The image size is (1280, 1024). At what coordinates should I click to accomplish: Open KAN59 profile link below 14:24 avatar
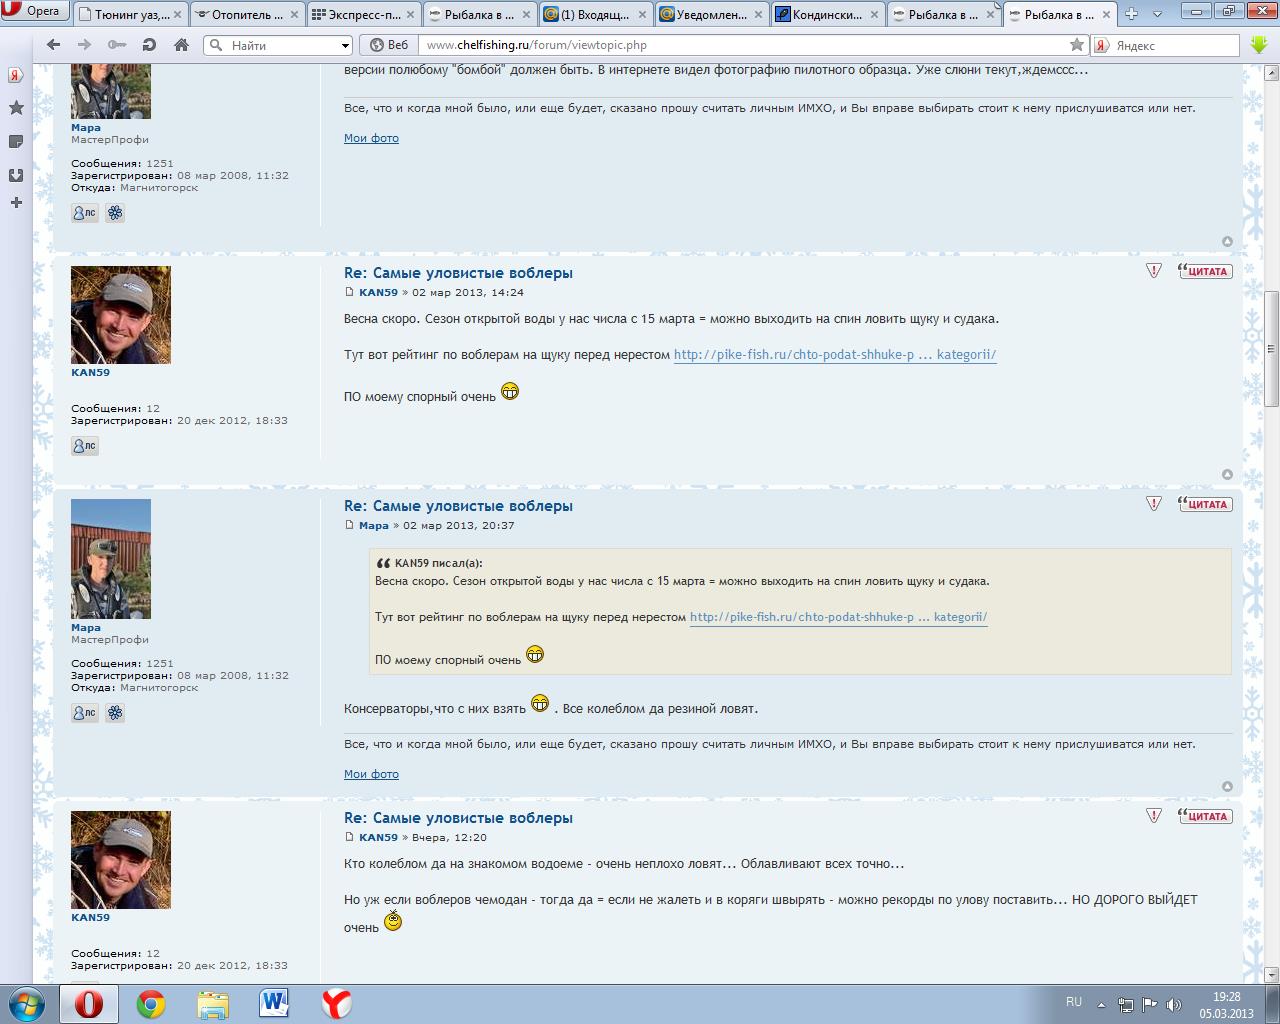(x=90, y=372)
